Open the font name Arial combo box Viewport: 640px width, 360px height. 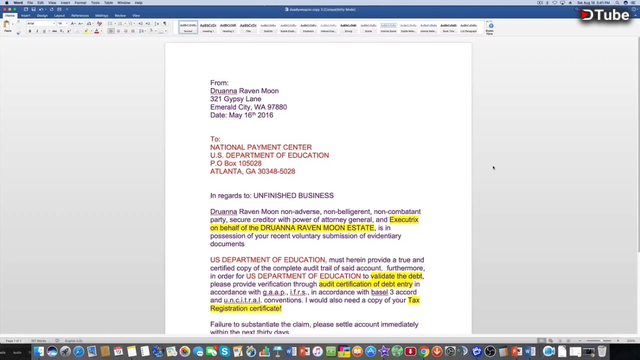coord(41,23)
